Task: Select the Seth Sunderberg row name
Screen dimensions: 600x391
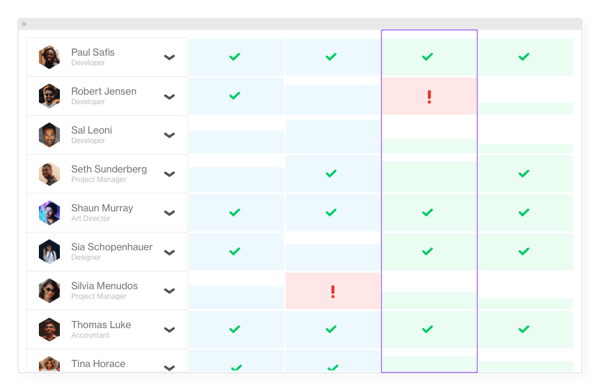Action: (109, 169)
